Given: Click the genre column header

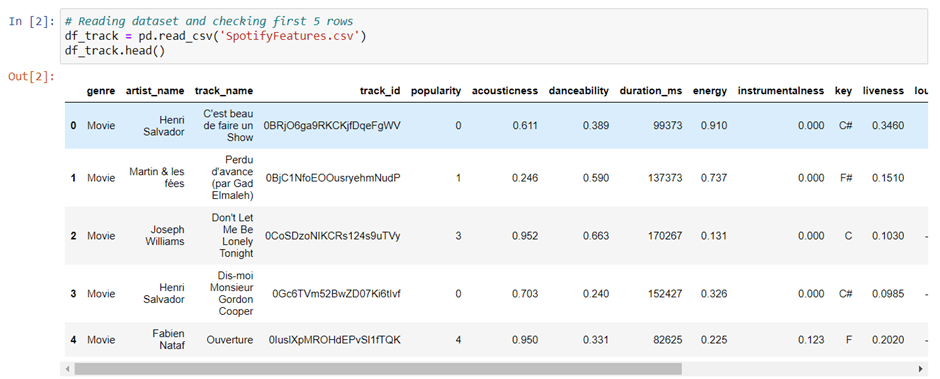Looking at the screenshot, I should tap(101, 91).
